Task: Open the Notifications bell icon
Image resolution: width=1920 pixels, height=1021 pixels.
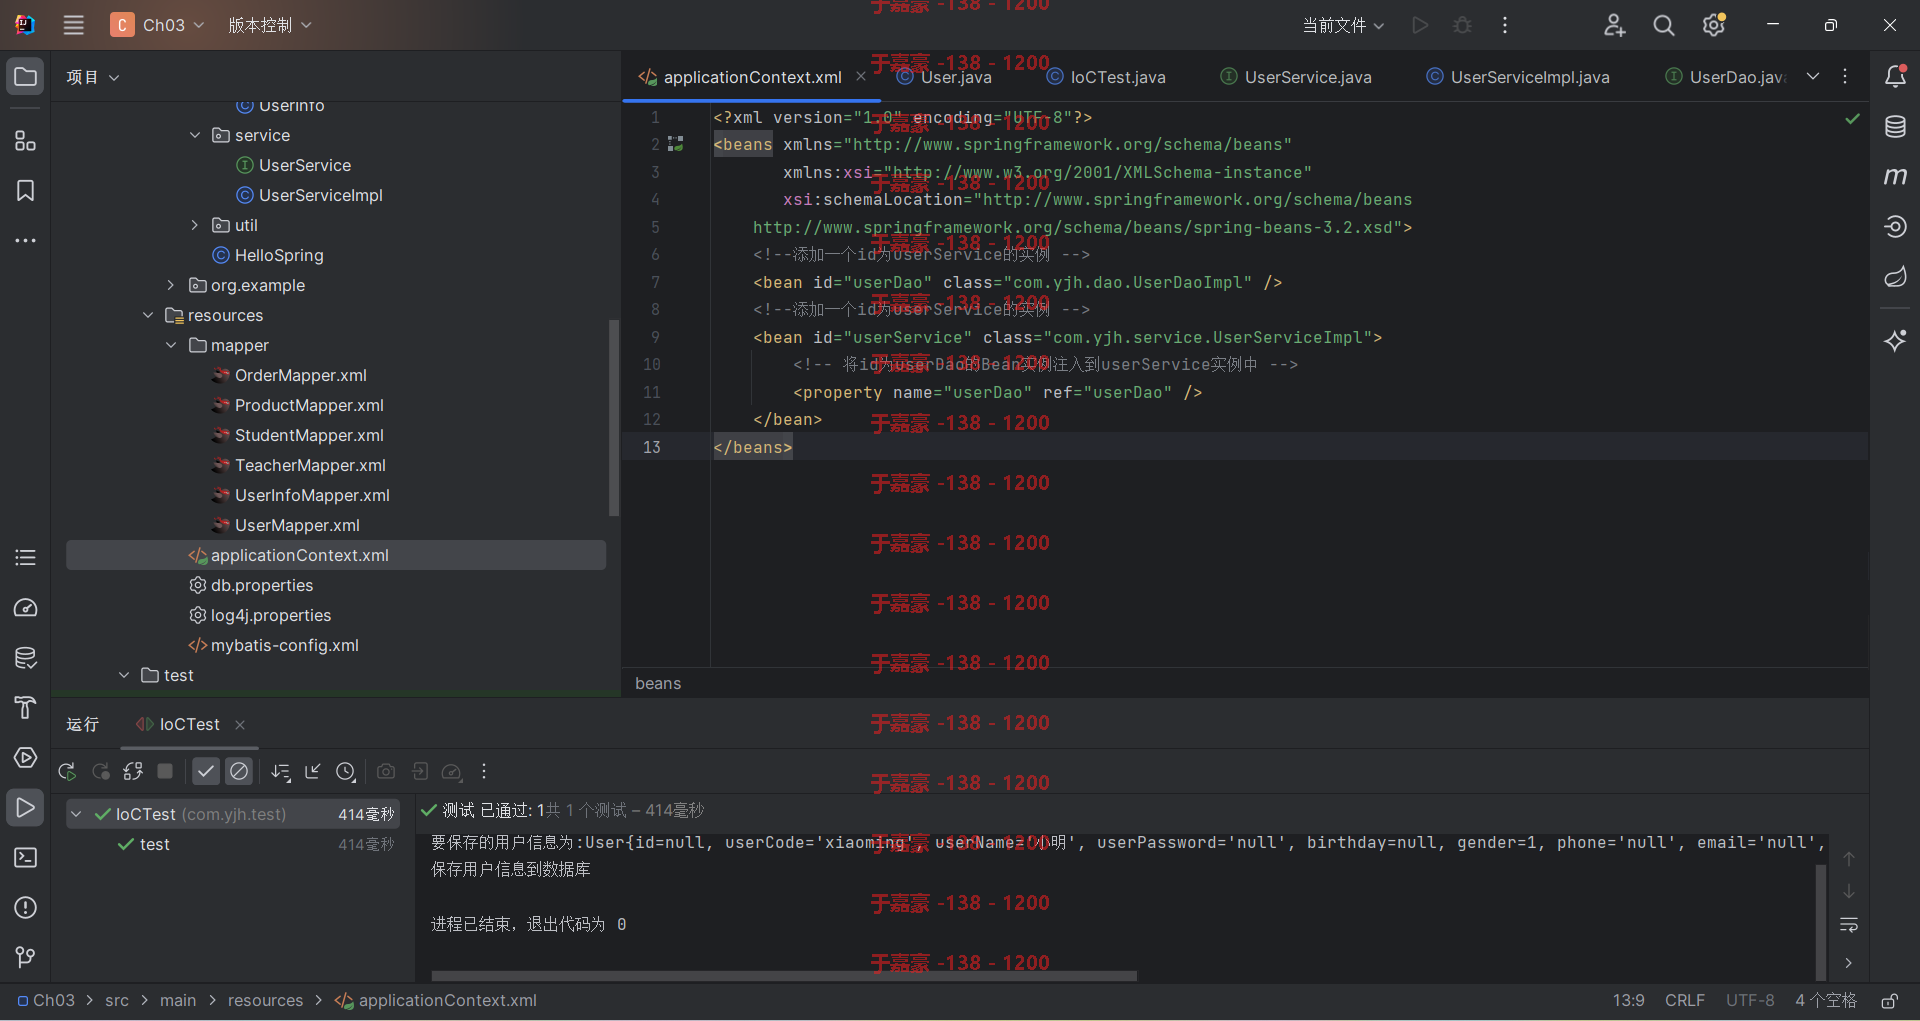Action: coord(1895,76)
